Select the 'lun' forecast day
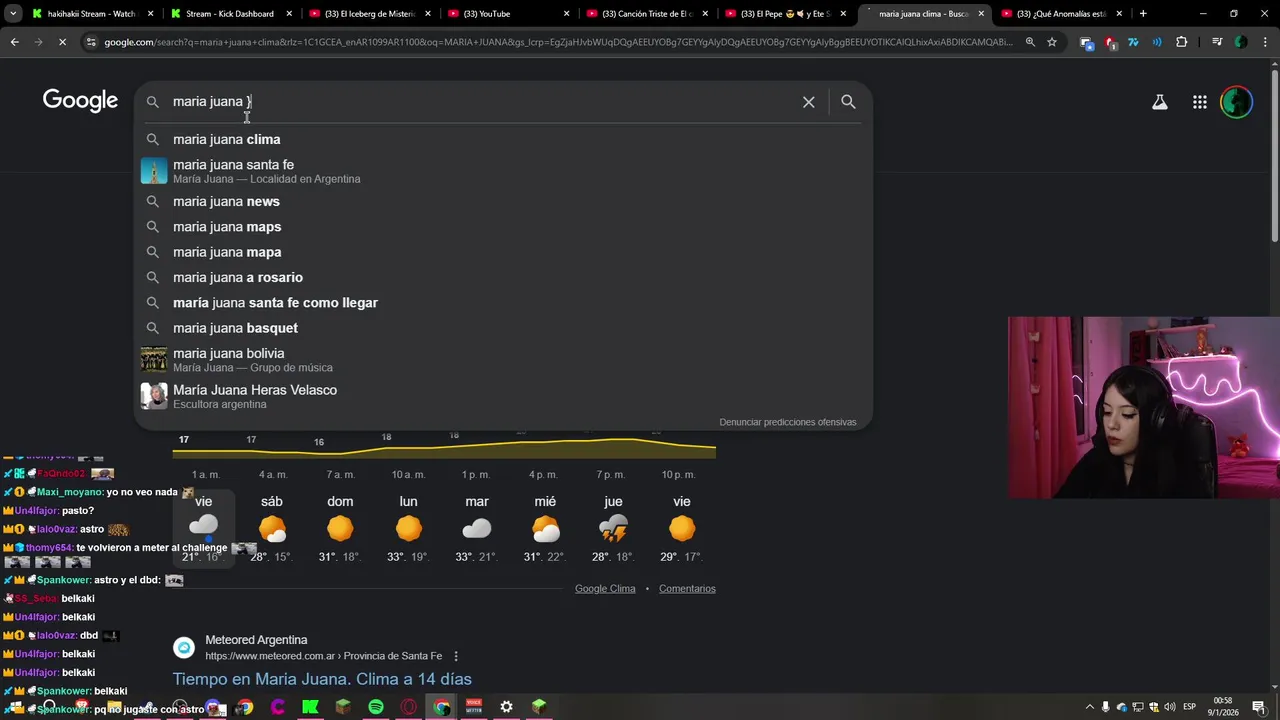The height and width of the screenshot is (720, 1280). (408, 528)
